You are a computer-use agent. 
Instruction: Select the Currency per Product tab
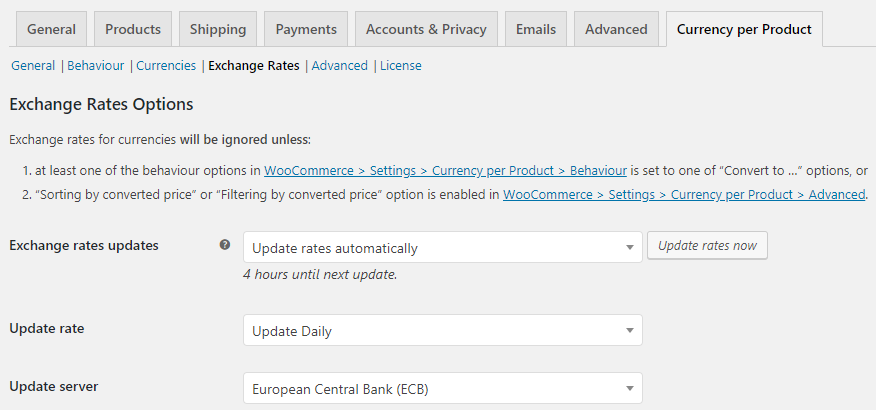click(744, 29)
